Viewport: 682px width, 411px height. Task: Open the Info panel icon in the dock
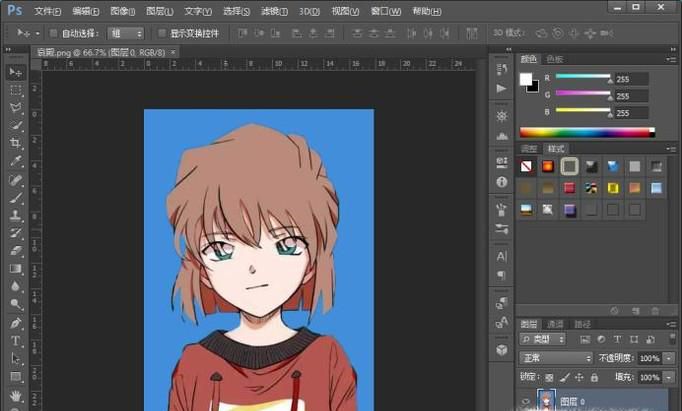click(501, 182)
